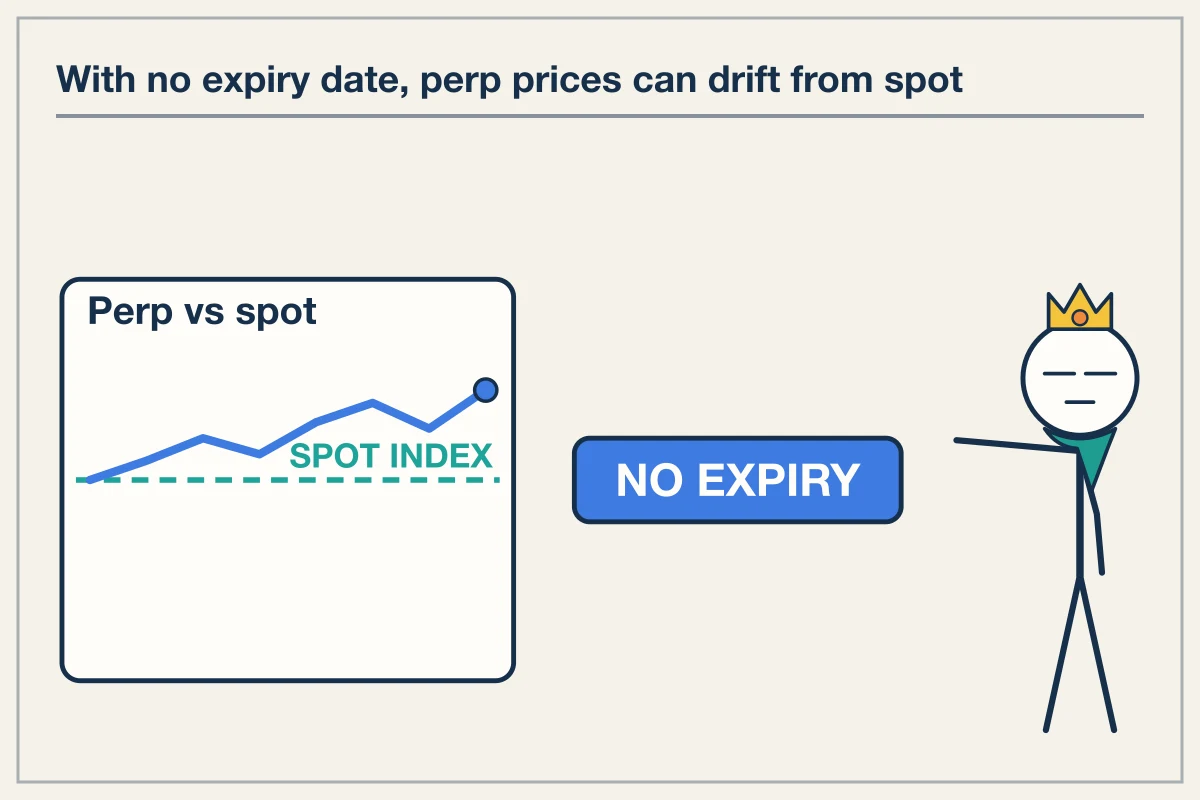Click the blue endpoint dot on the perp line
This screenshot has height=800, width=1200.
pos(485,390)
